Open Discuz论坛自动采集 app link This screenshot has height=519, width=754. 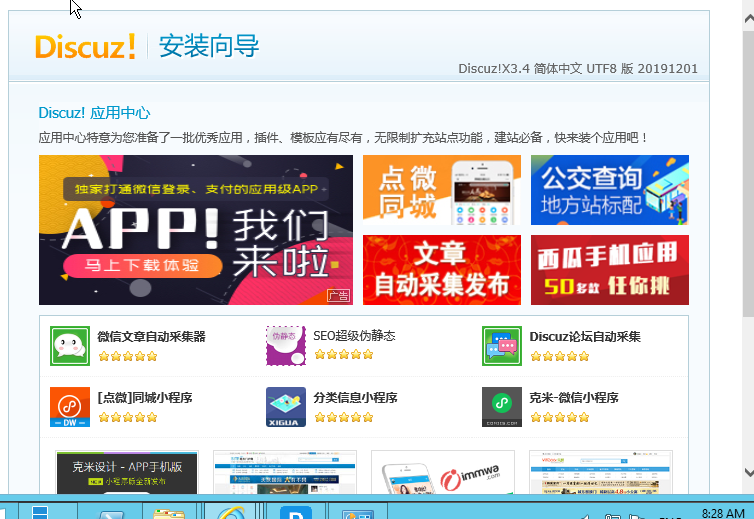tap(585, 337)
